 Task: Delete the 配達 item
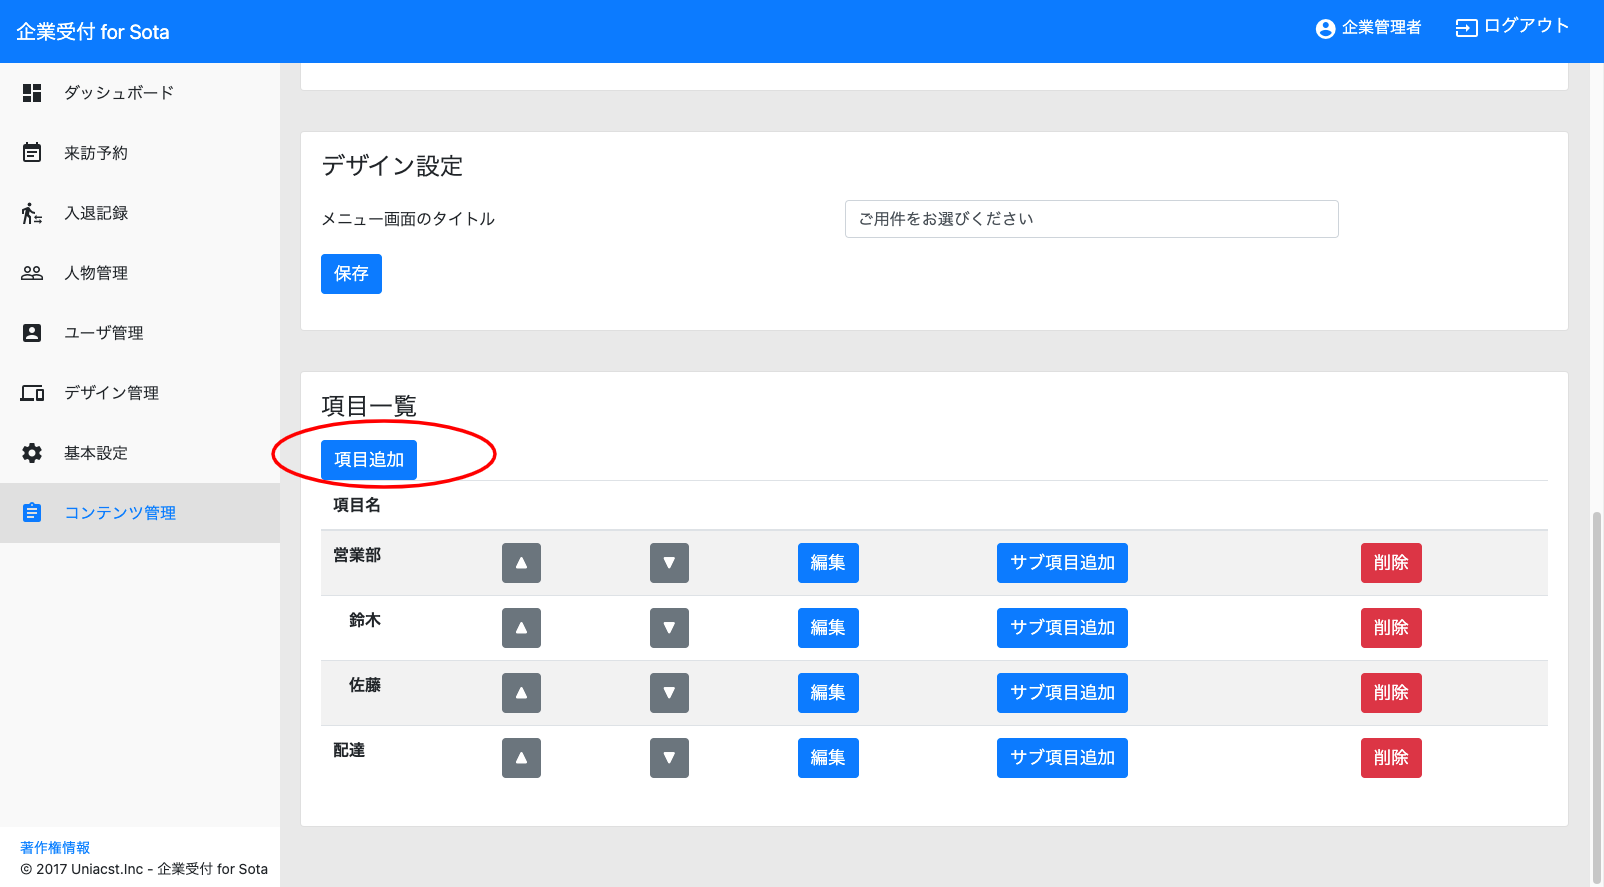pos(1391,758)
